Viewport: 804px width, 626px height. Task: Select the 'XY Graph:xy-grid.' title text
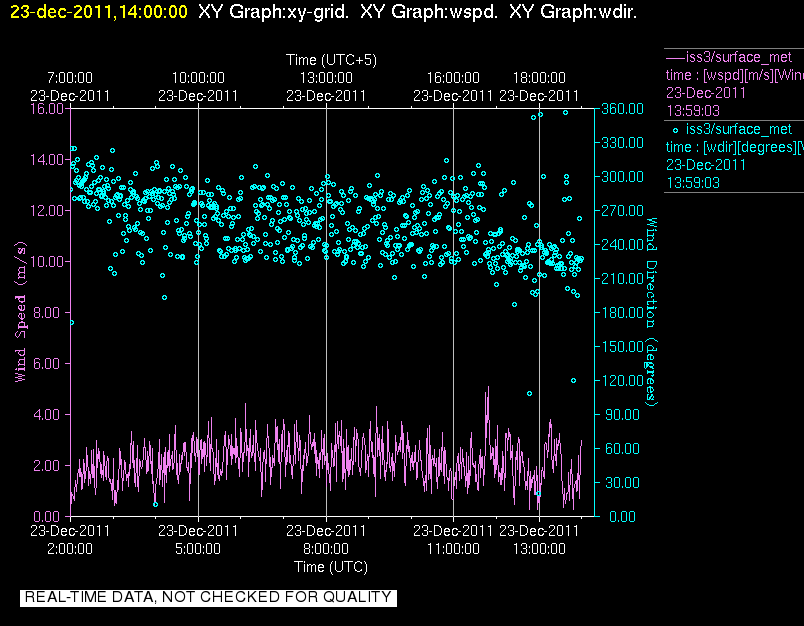[273, 12]
